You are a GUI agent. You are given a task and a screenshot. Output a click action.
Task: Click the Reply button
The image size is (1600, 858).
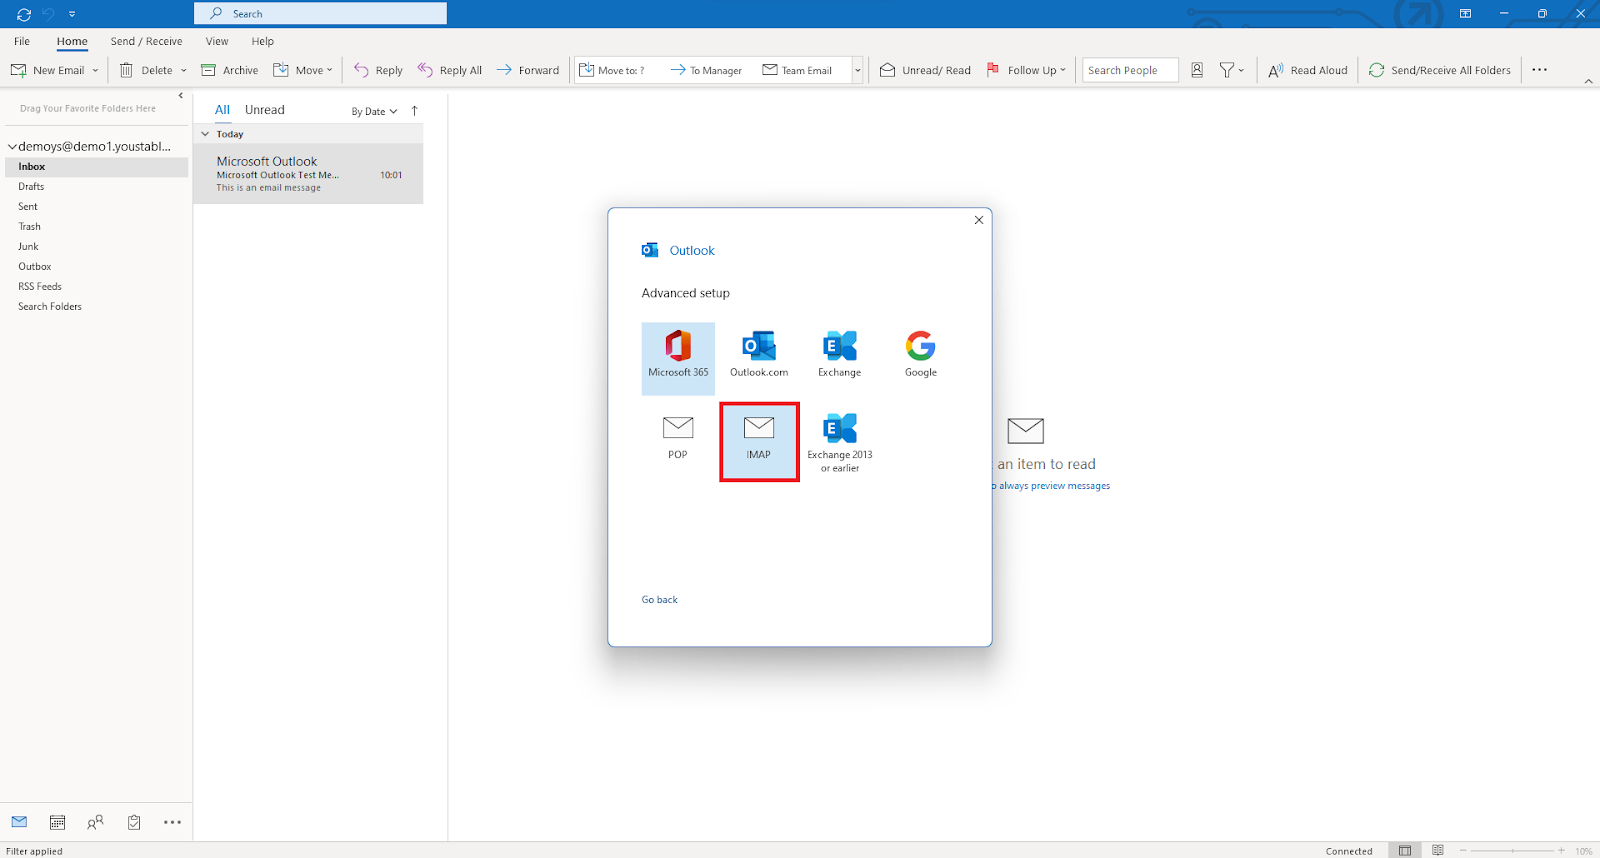(378, 70)
